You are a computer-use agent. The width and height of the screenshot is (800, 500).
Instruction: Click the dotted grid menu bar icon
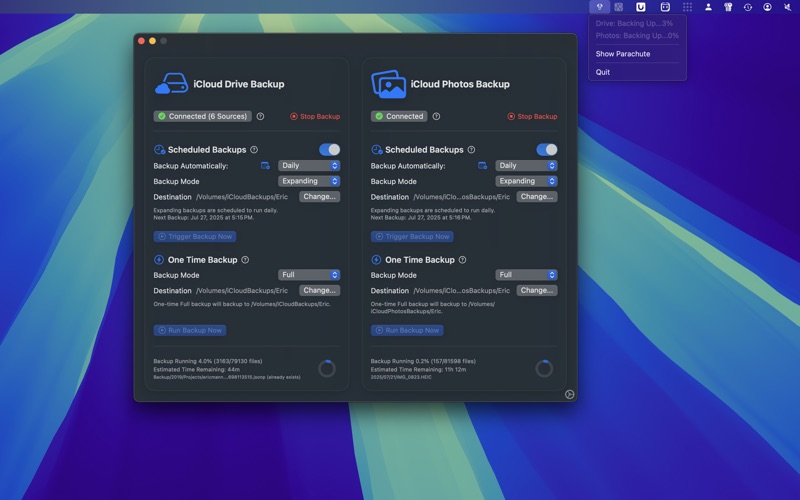click(x=687, y=7)
